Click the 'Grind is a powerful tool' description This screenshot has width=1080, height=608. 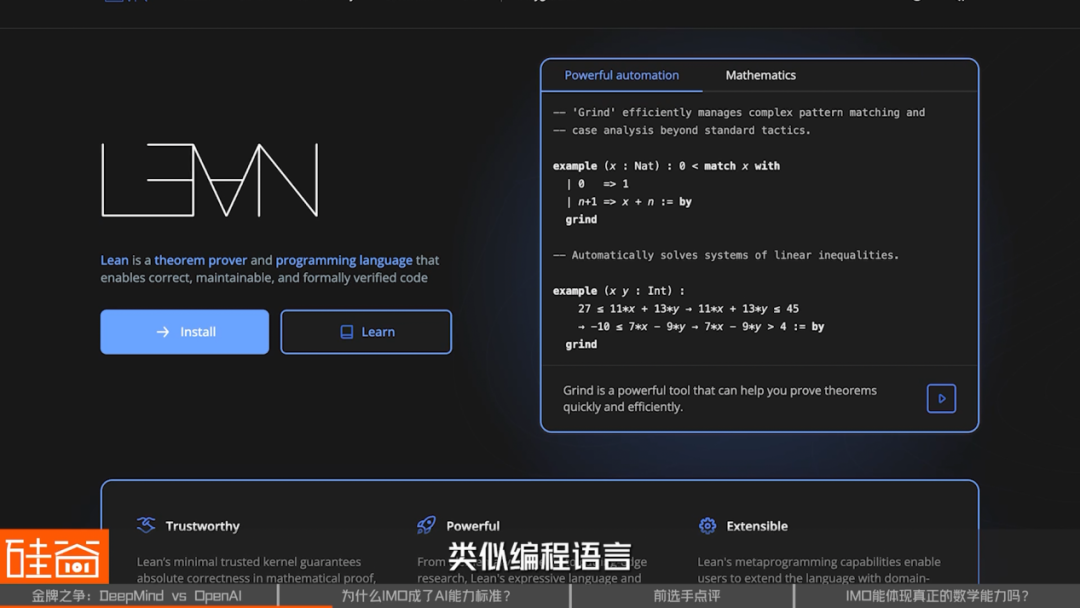click(720, 399)
